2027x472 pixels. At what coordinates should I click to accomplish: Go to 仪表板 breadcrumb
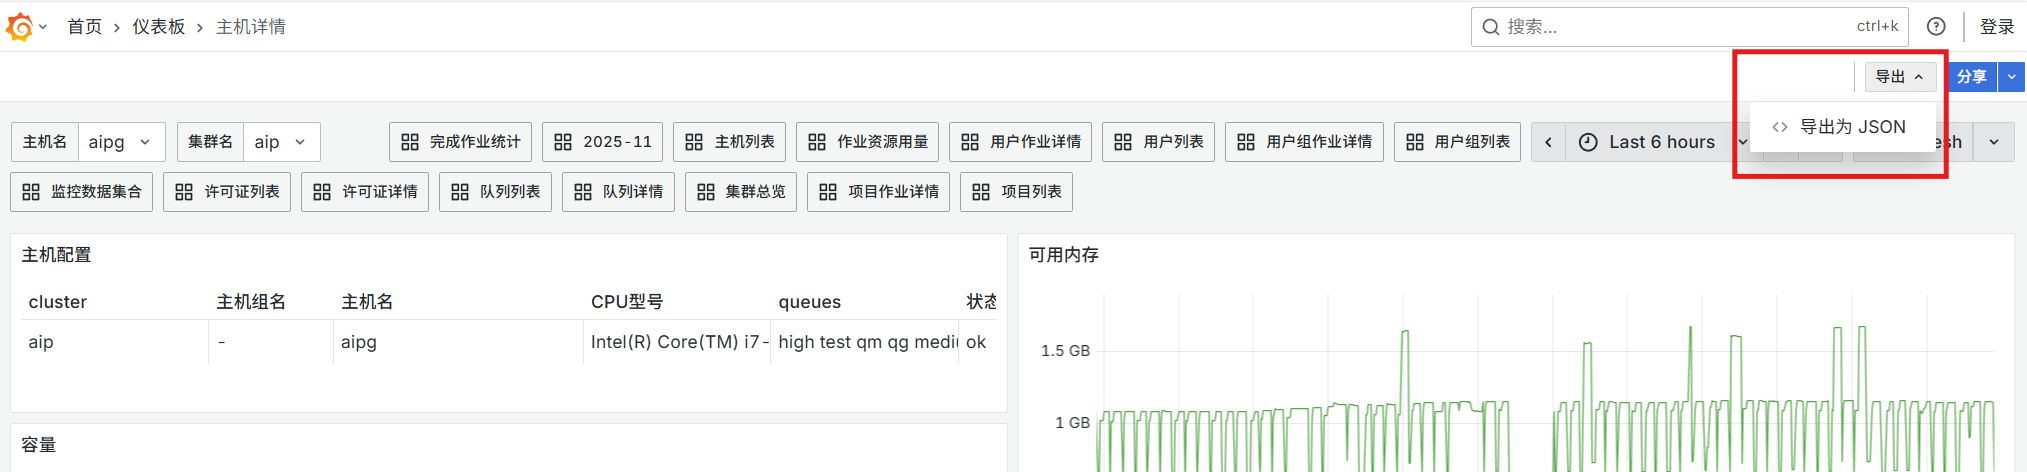point(159,27)
